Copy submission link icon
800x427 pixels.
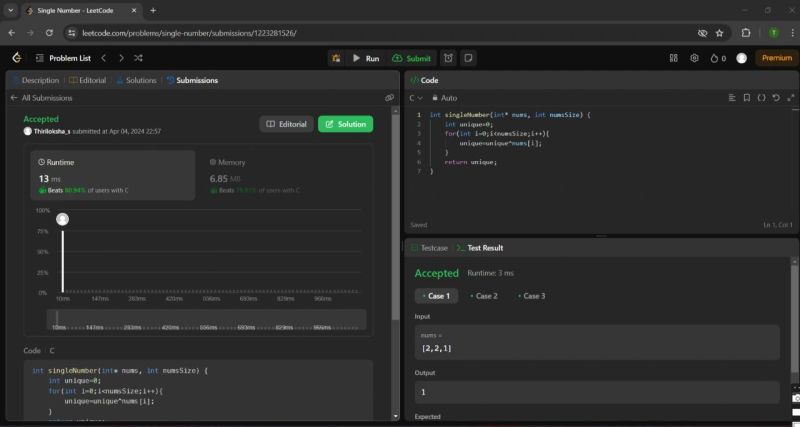pos(389,98)
